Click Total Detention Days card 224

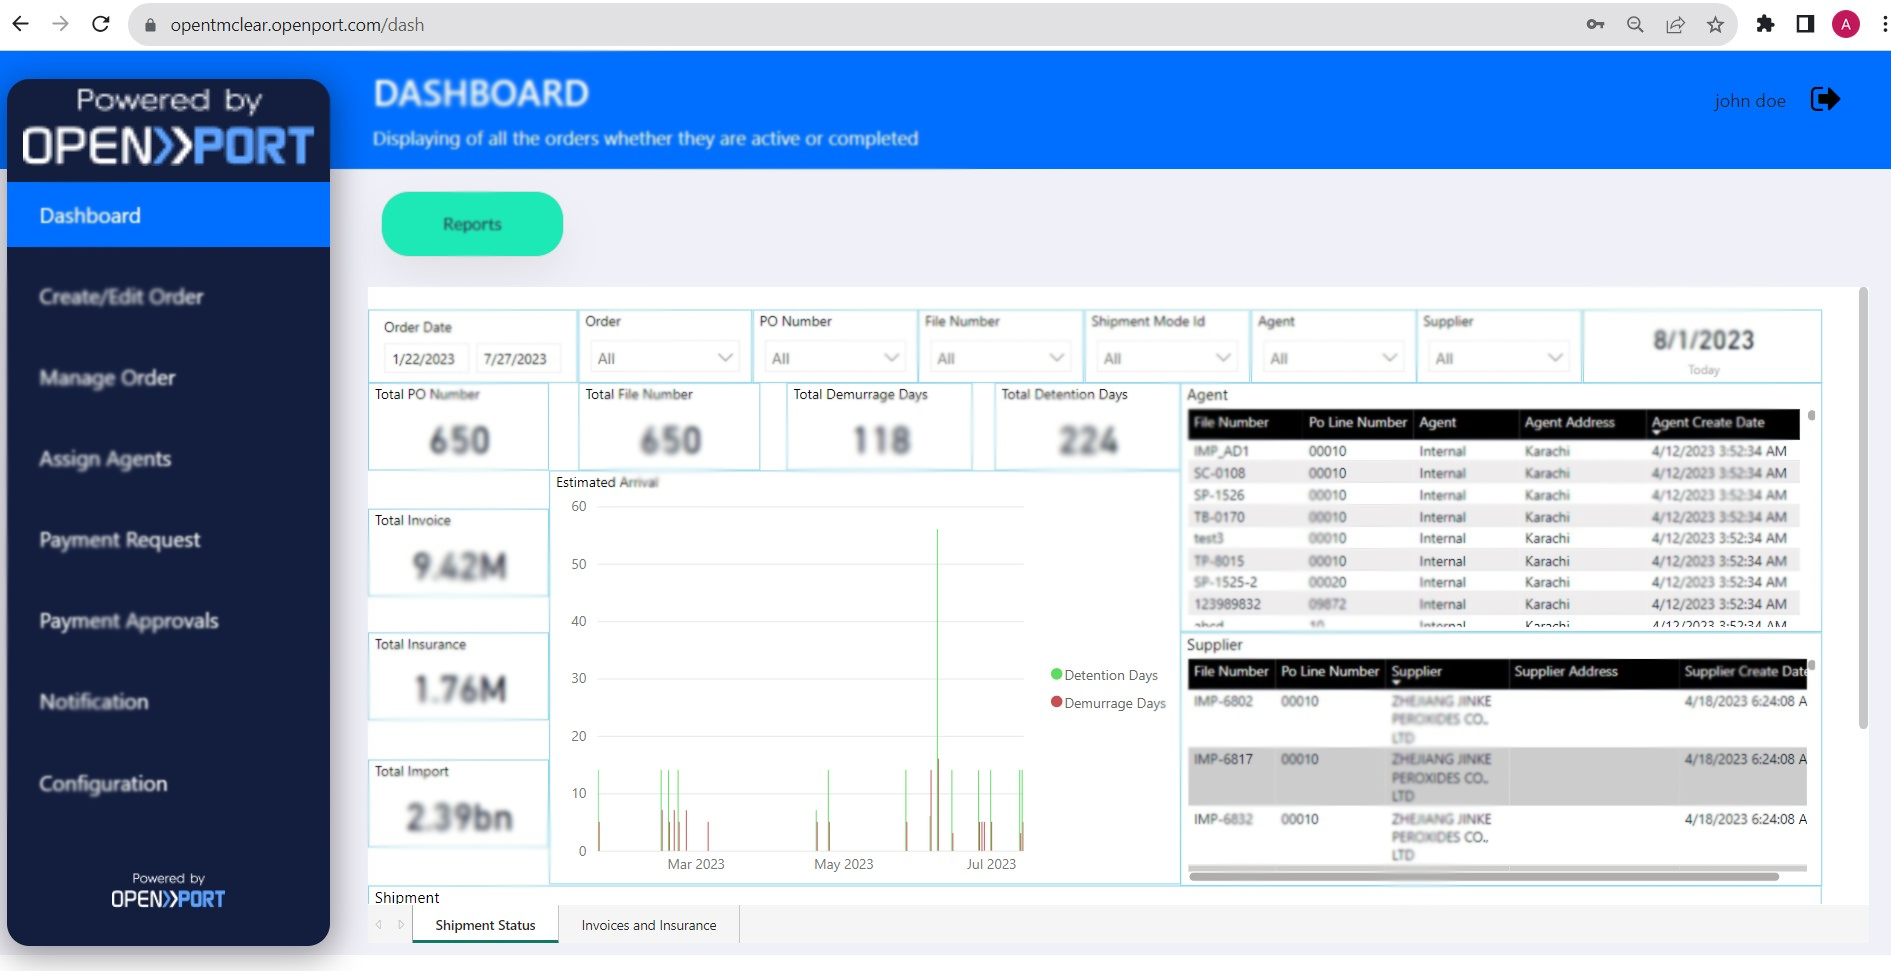1087,427
